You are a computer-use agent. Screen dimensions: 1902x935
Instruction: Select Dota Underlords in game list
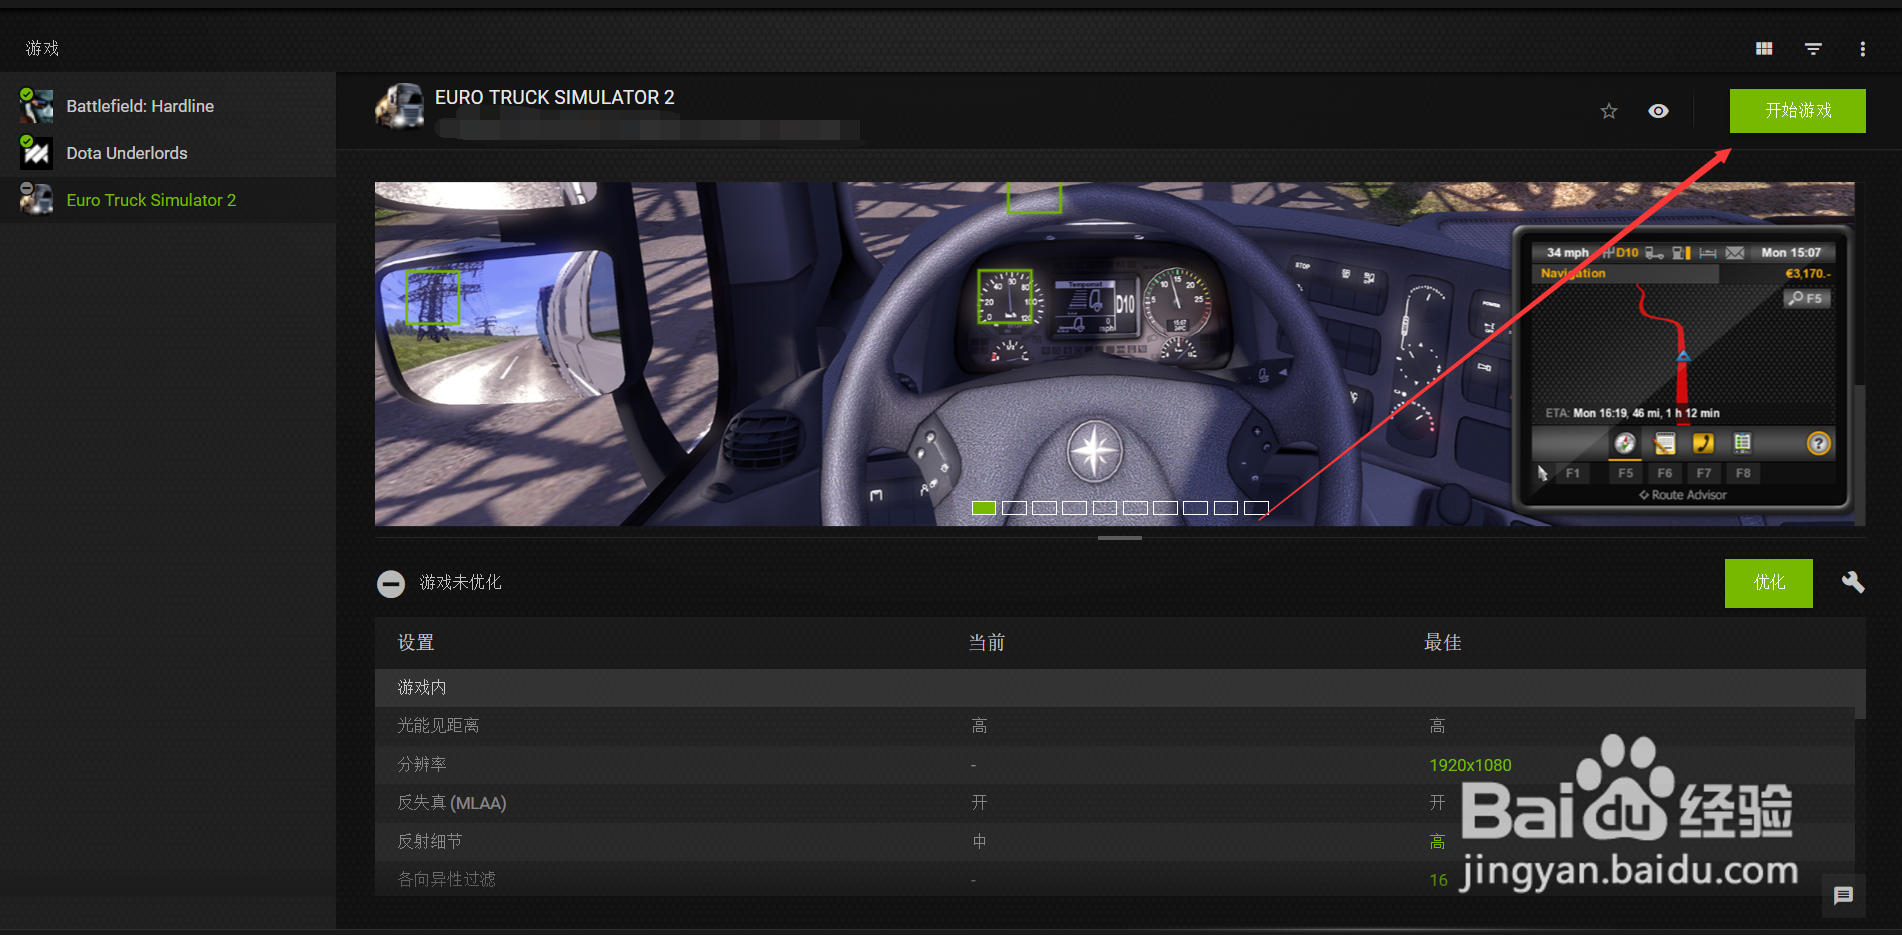(x=168, y=153)
